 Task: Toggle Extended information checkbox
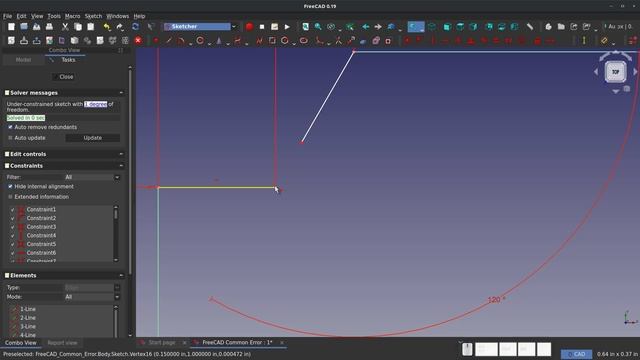coord(10,197)
